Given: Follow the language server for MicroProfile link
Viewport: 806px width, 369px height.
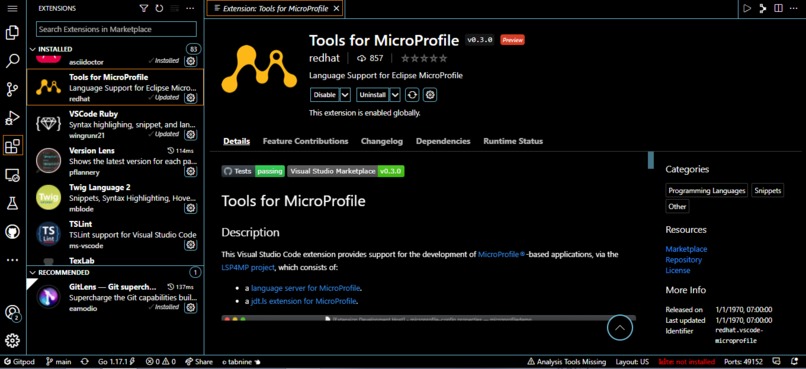Looking at the screenshot, I should (306, 288).
